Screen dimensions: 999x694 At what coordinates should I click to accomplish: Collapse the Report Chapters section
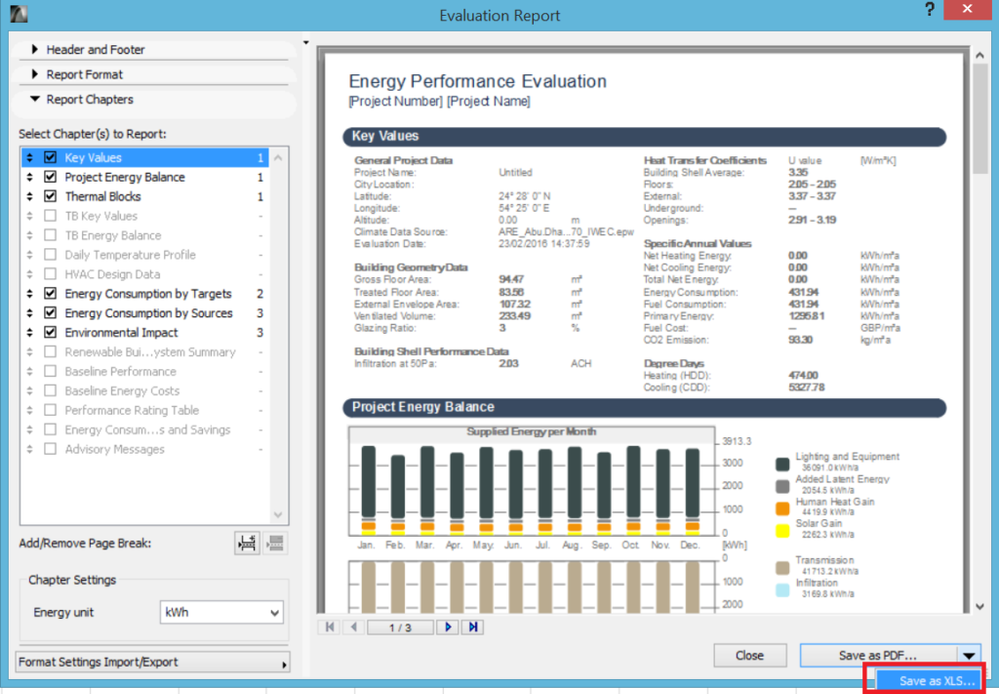(x=89, y=99)
